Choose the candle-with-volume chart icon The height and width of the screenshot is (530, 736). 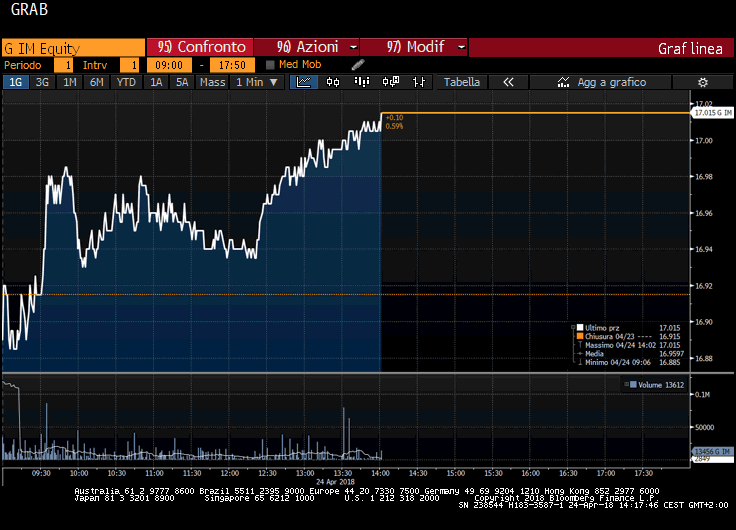tap(391, 82)
